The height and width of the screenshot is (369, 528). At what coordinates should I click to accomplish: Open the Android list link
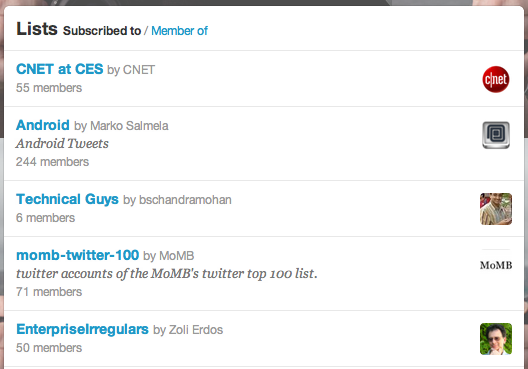pos(43,125)
